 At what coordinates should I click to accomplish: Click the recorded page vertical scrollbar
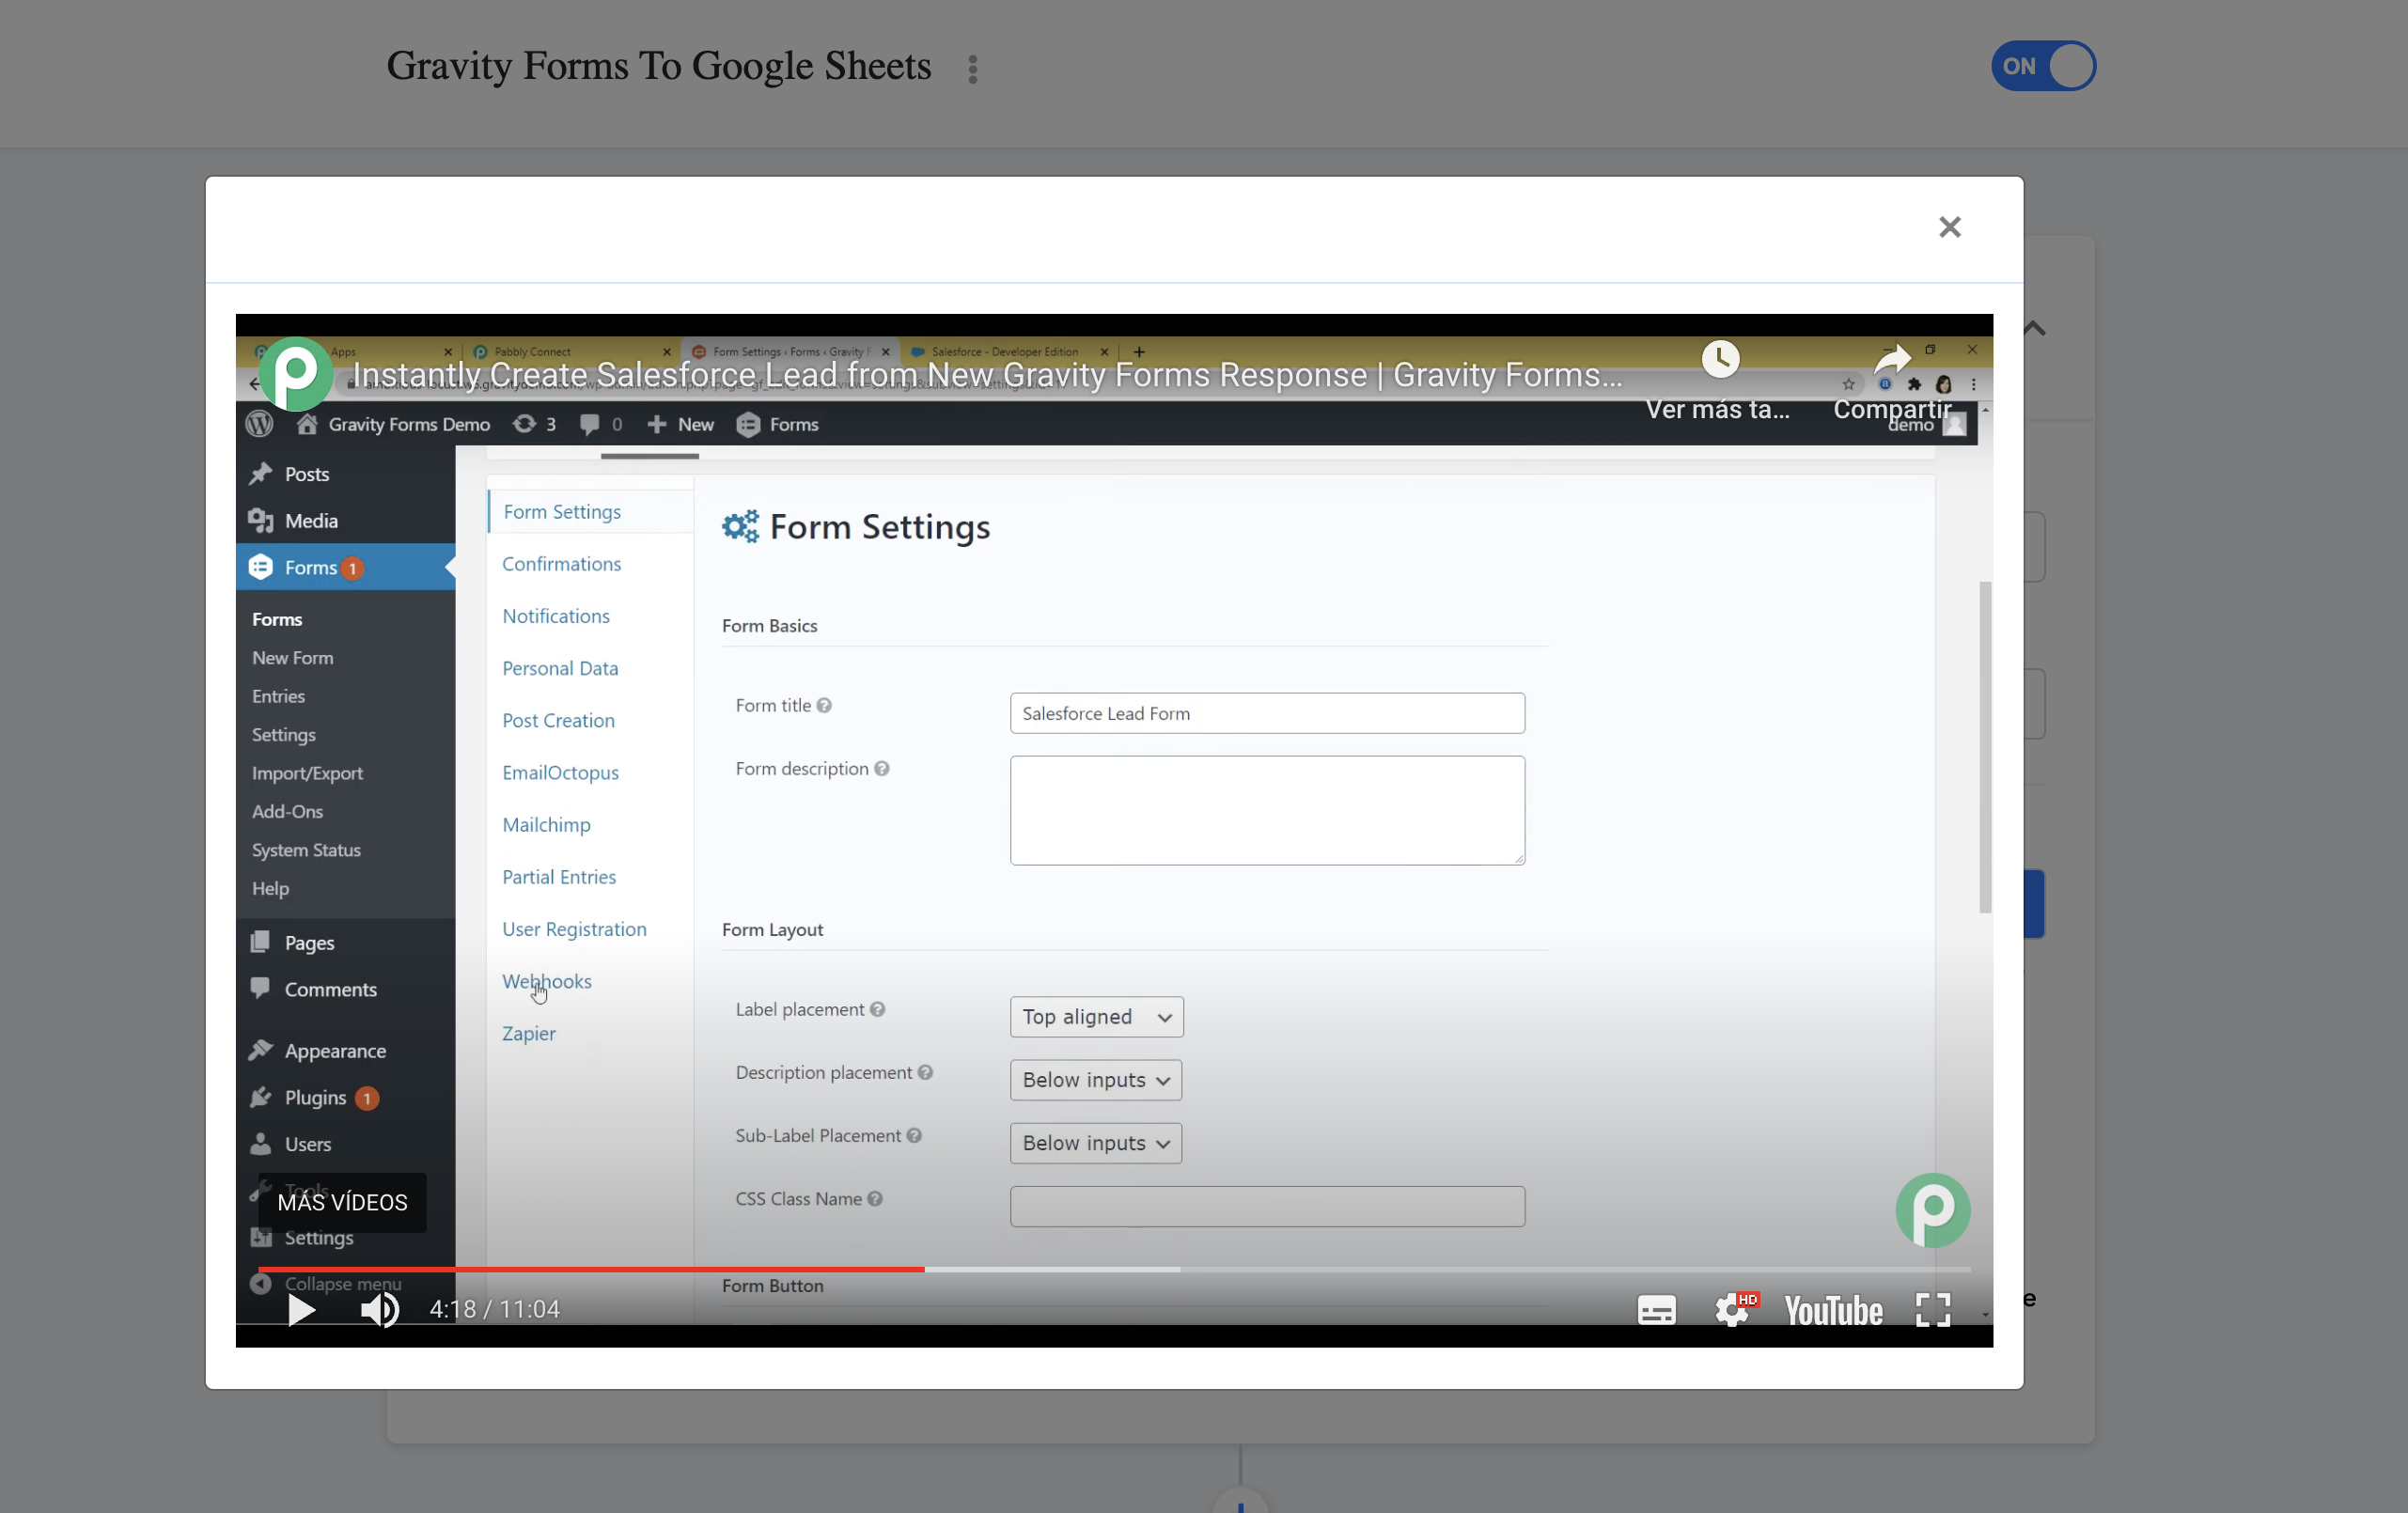(1985, 748)
